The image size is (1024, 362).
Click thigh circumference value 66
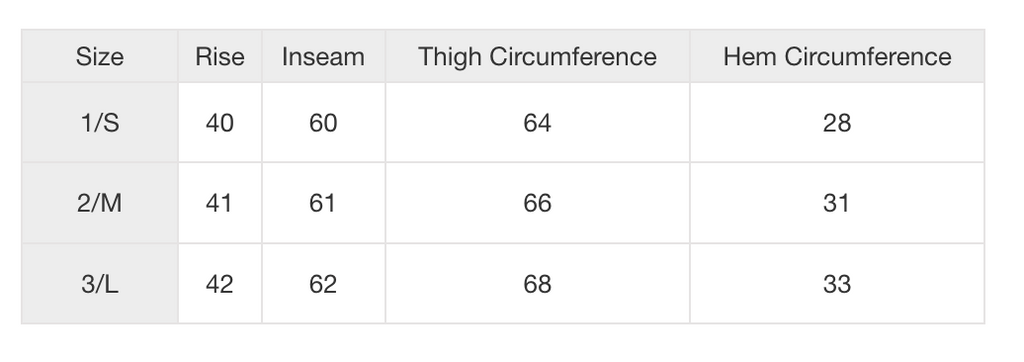click(x=537, y=203)
